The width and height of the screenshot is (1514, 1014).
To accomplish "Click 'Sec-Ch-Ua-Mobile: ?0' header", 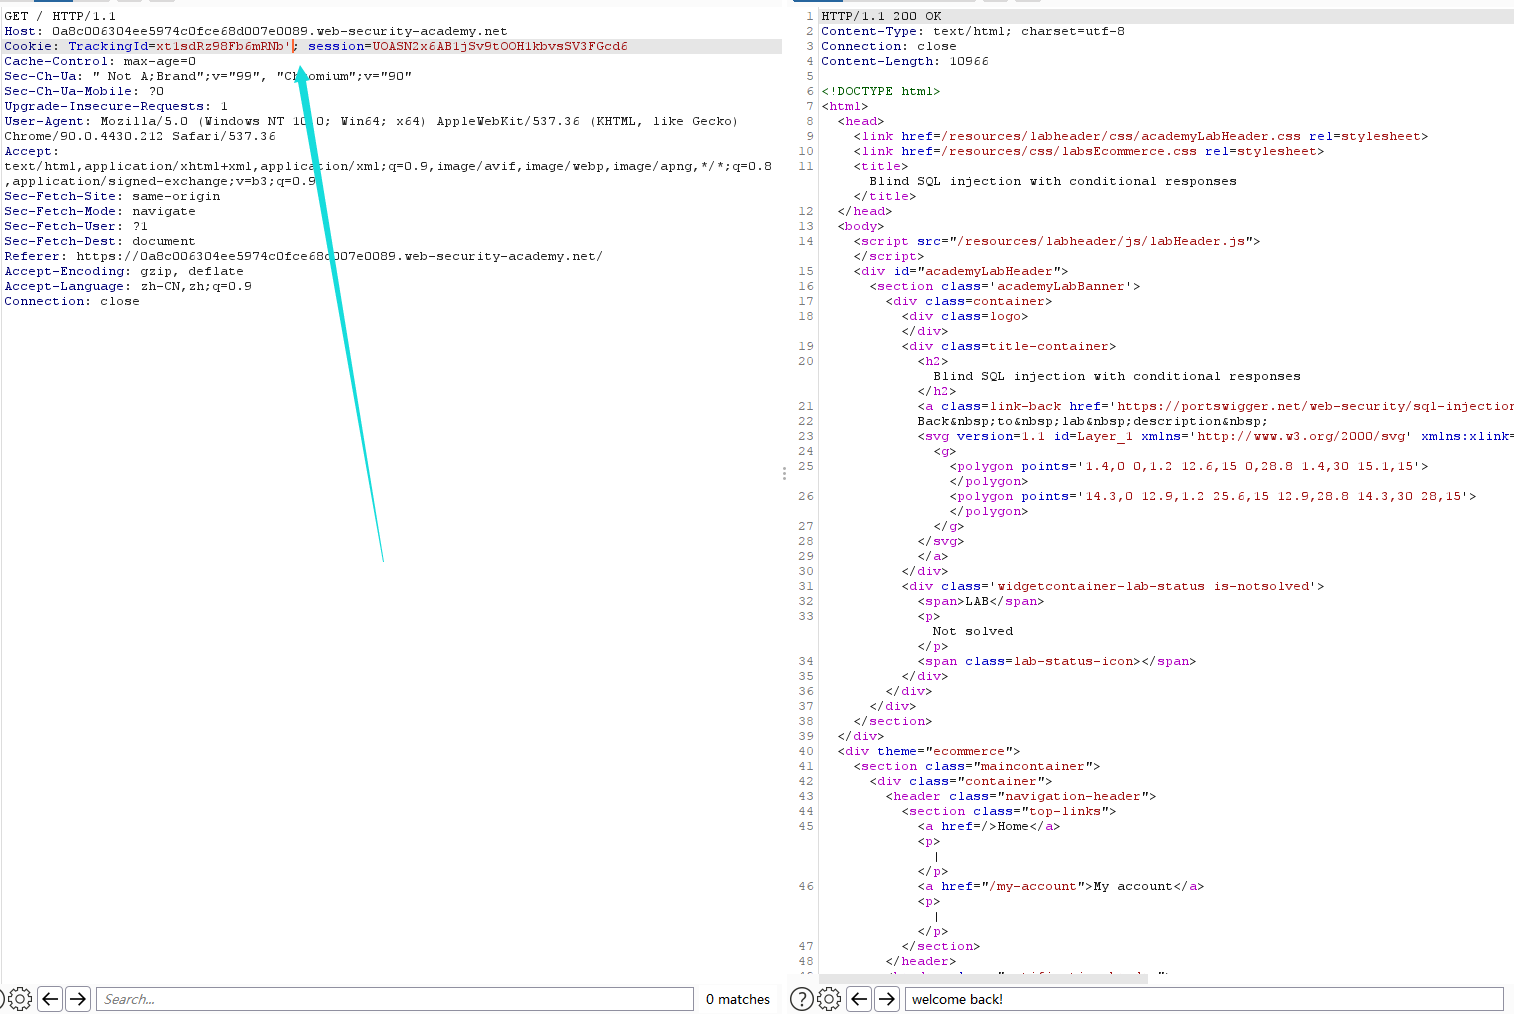I will [84, 91].
